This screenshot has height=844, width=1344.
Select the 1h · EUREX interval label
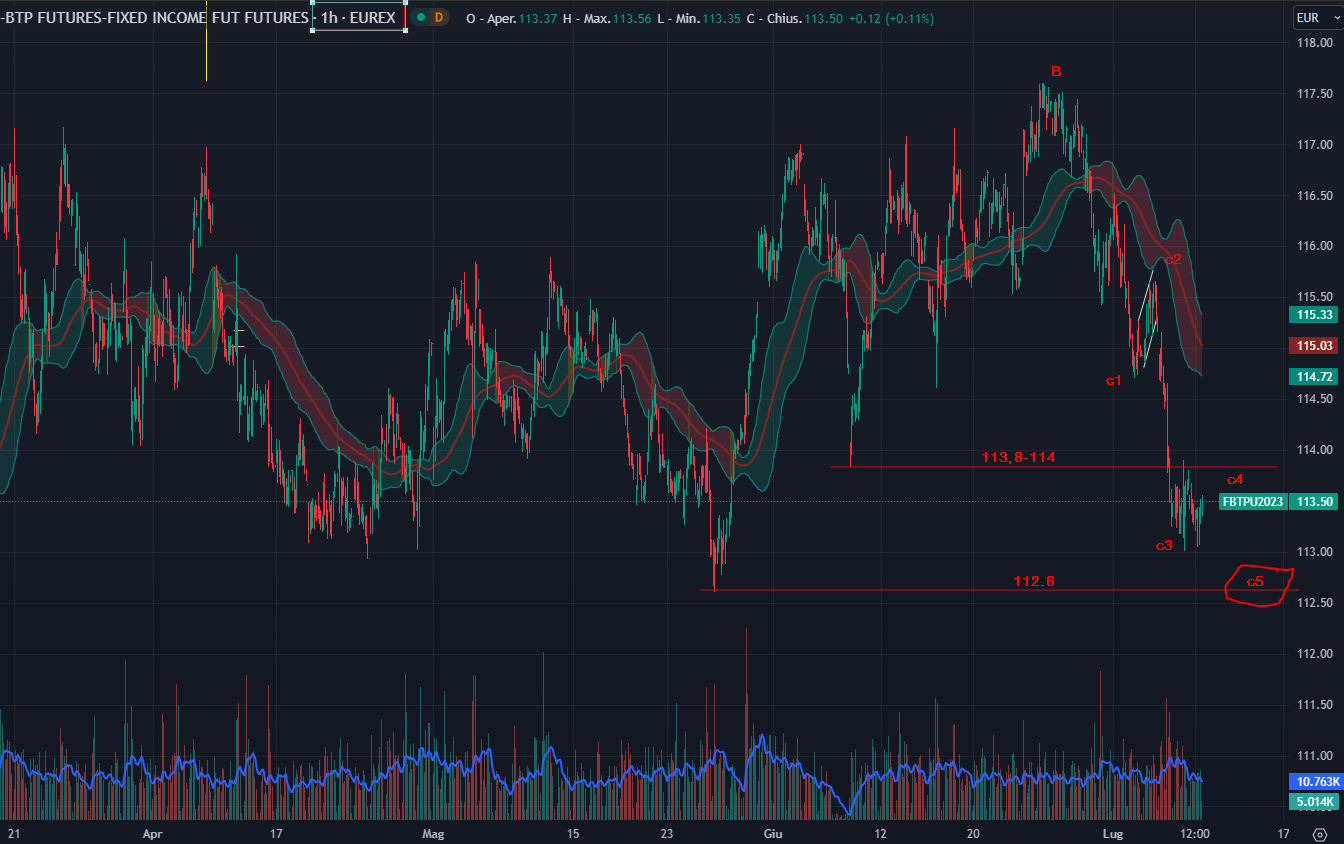coord(358,18)
